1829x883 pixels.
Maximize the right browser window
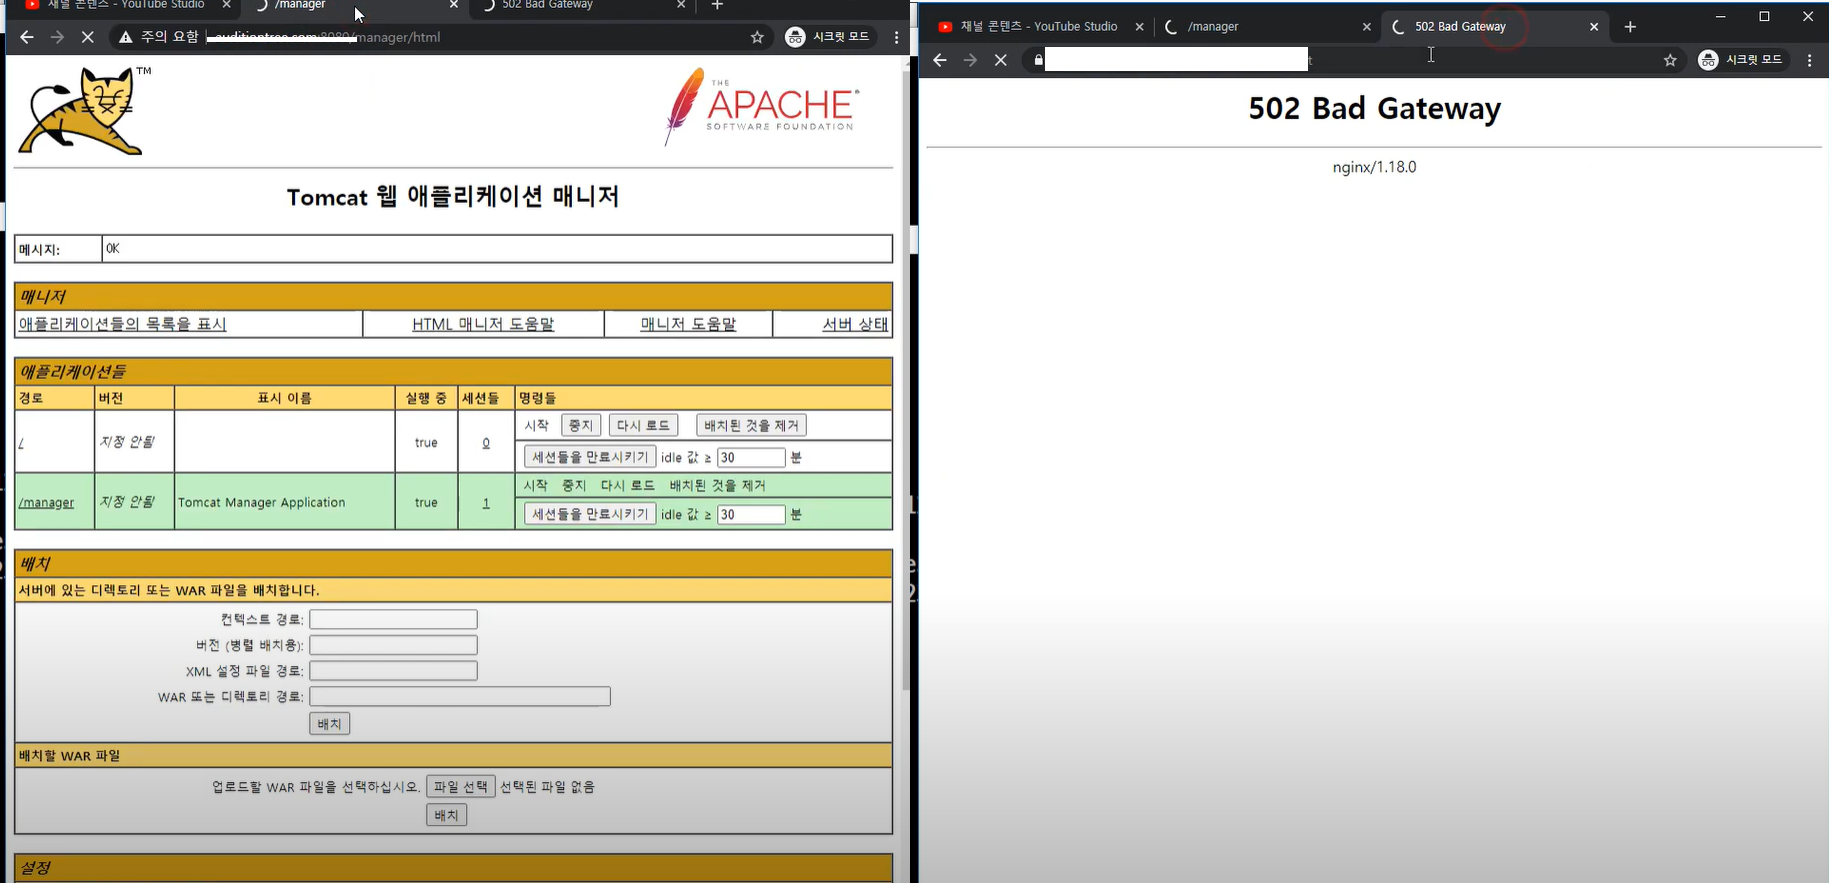(x=1764, y=16)
